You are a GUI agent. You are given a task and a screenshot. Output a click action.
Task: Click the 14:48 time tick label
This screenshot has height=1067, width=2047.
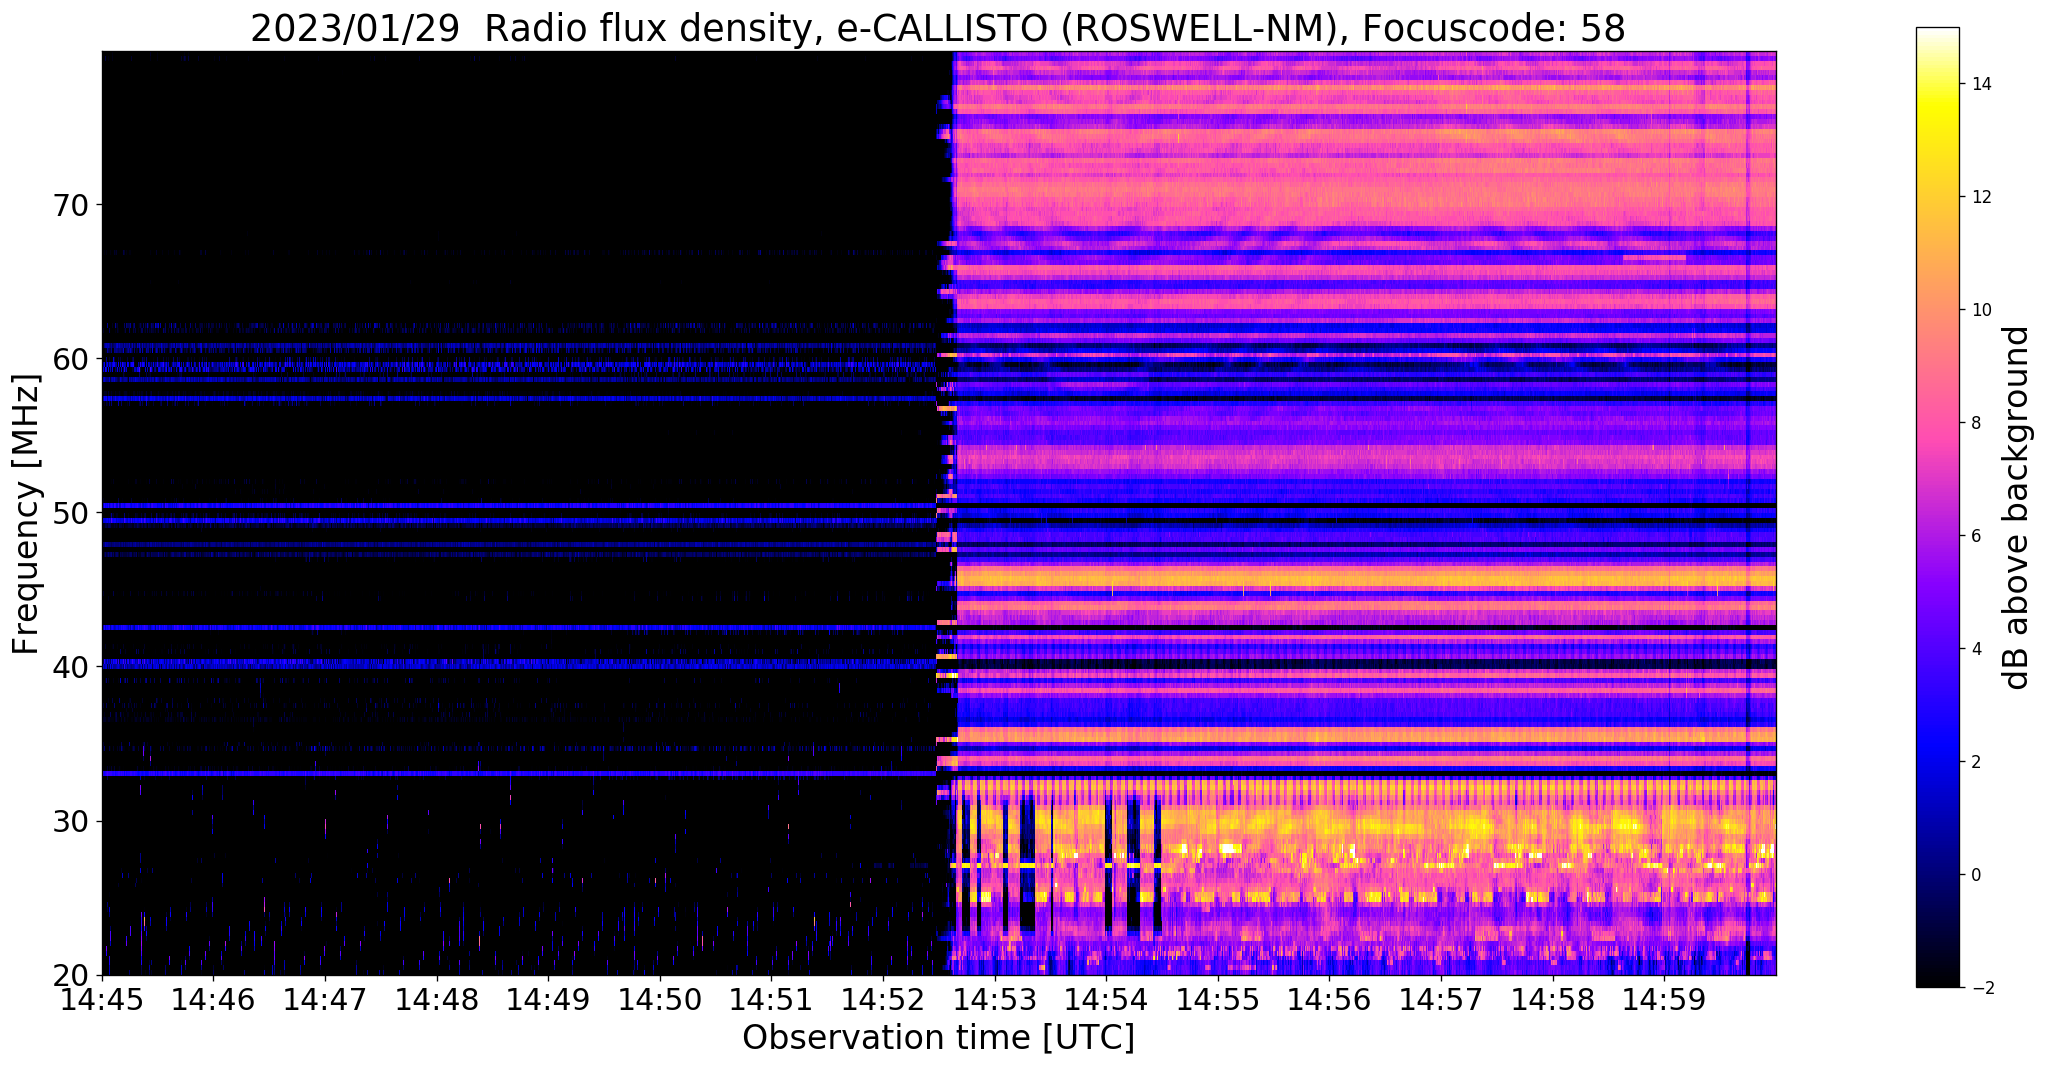click(x=436, y=999)
